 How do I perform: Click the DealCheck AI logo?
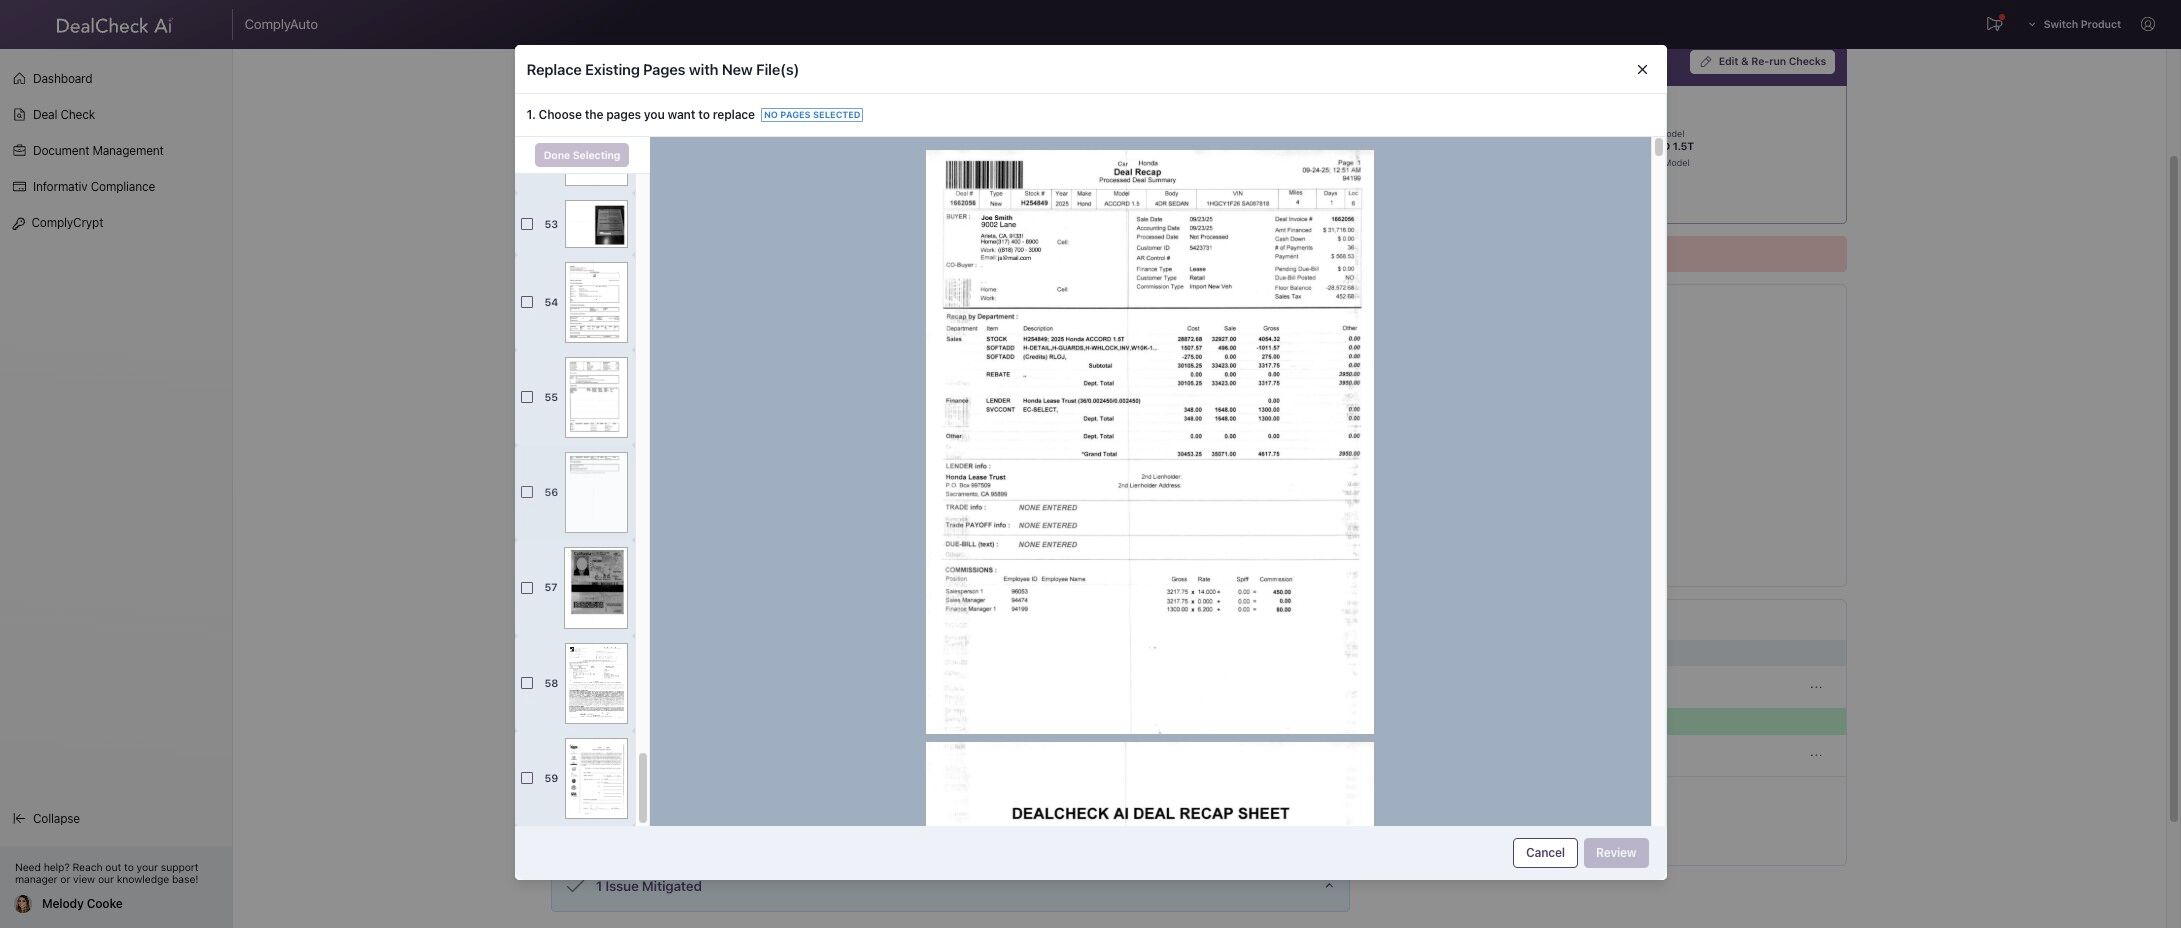click(x=114, y=25)
